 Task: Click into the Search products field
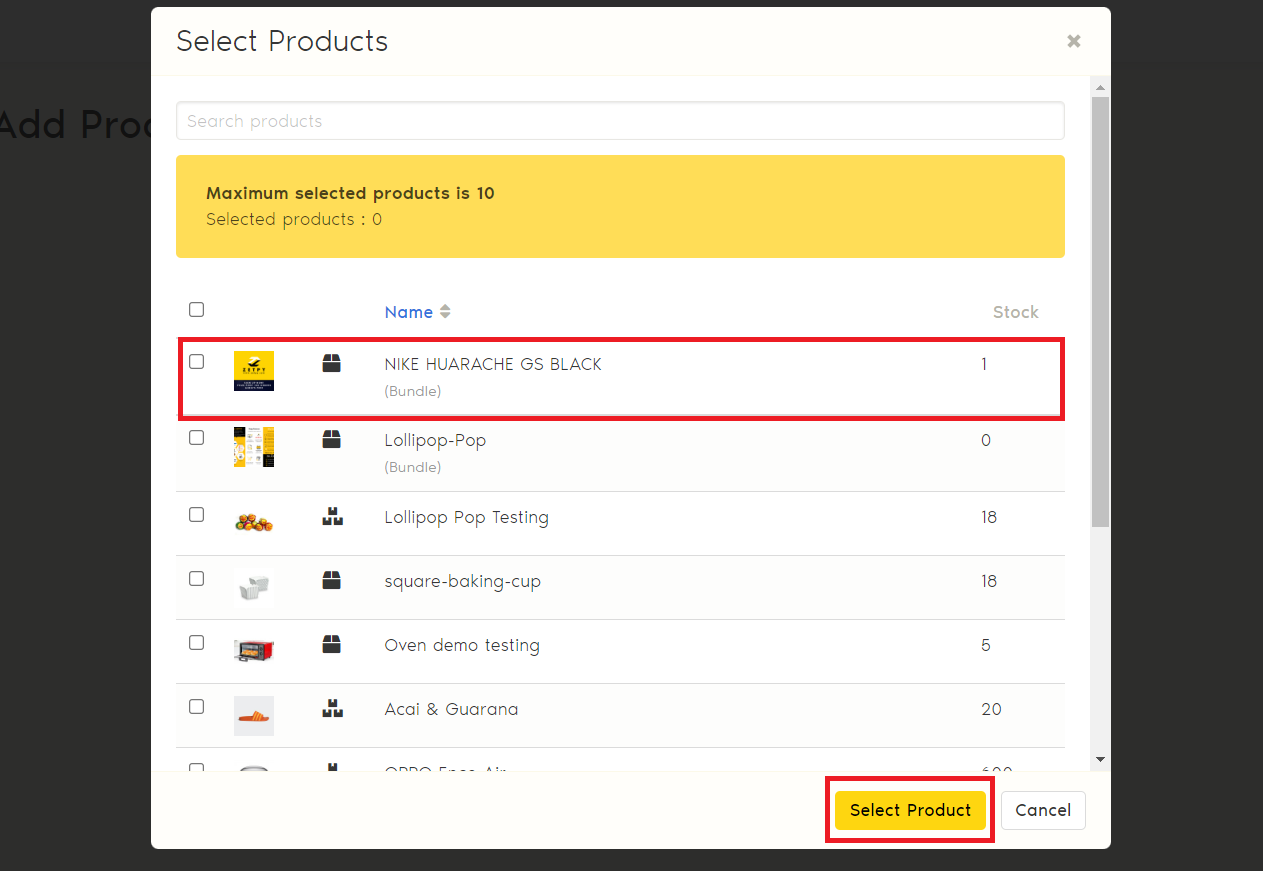[x=620, y=121]
